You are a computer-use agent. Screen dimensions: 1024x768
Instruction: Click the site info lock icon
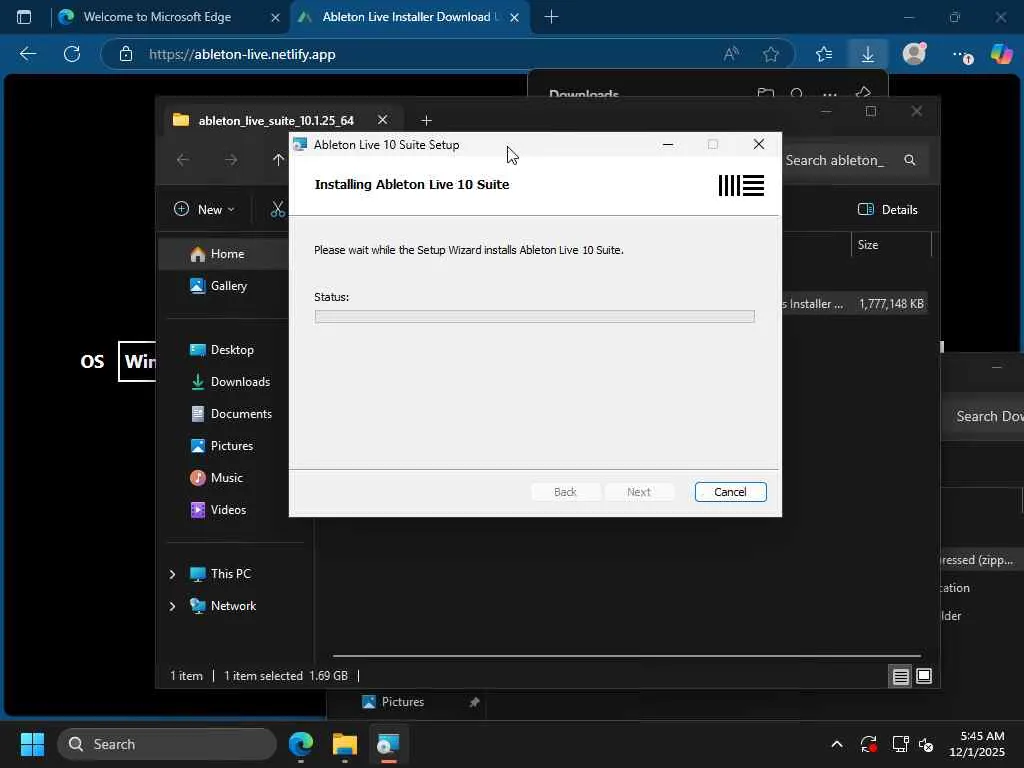point(126,54)
